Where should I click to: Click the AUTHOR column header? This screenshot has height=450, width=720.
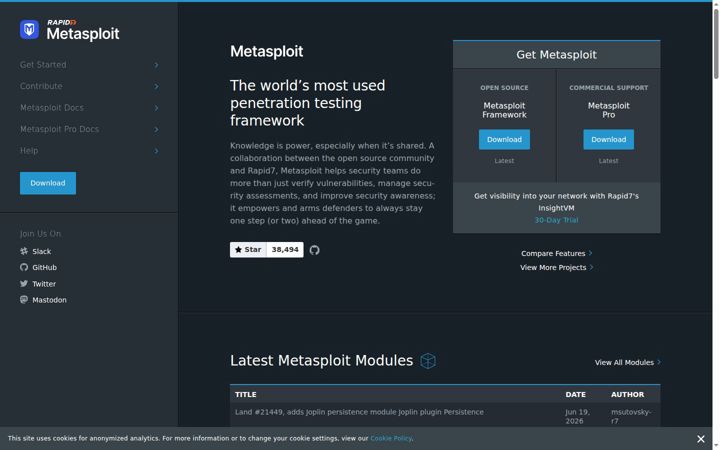[627, 395]
